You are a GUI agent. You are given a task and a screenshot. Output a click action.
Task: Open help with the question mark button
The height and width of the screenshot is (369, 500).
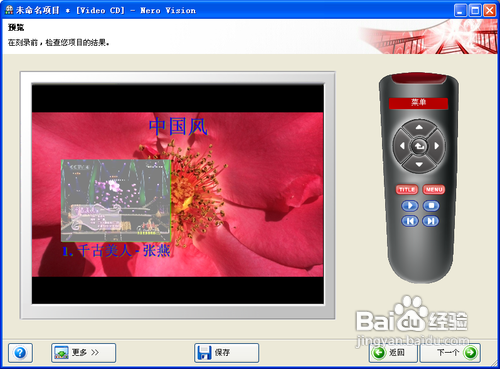(x=20, y=353)
